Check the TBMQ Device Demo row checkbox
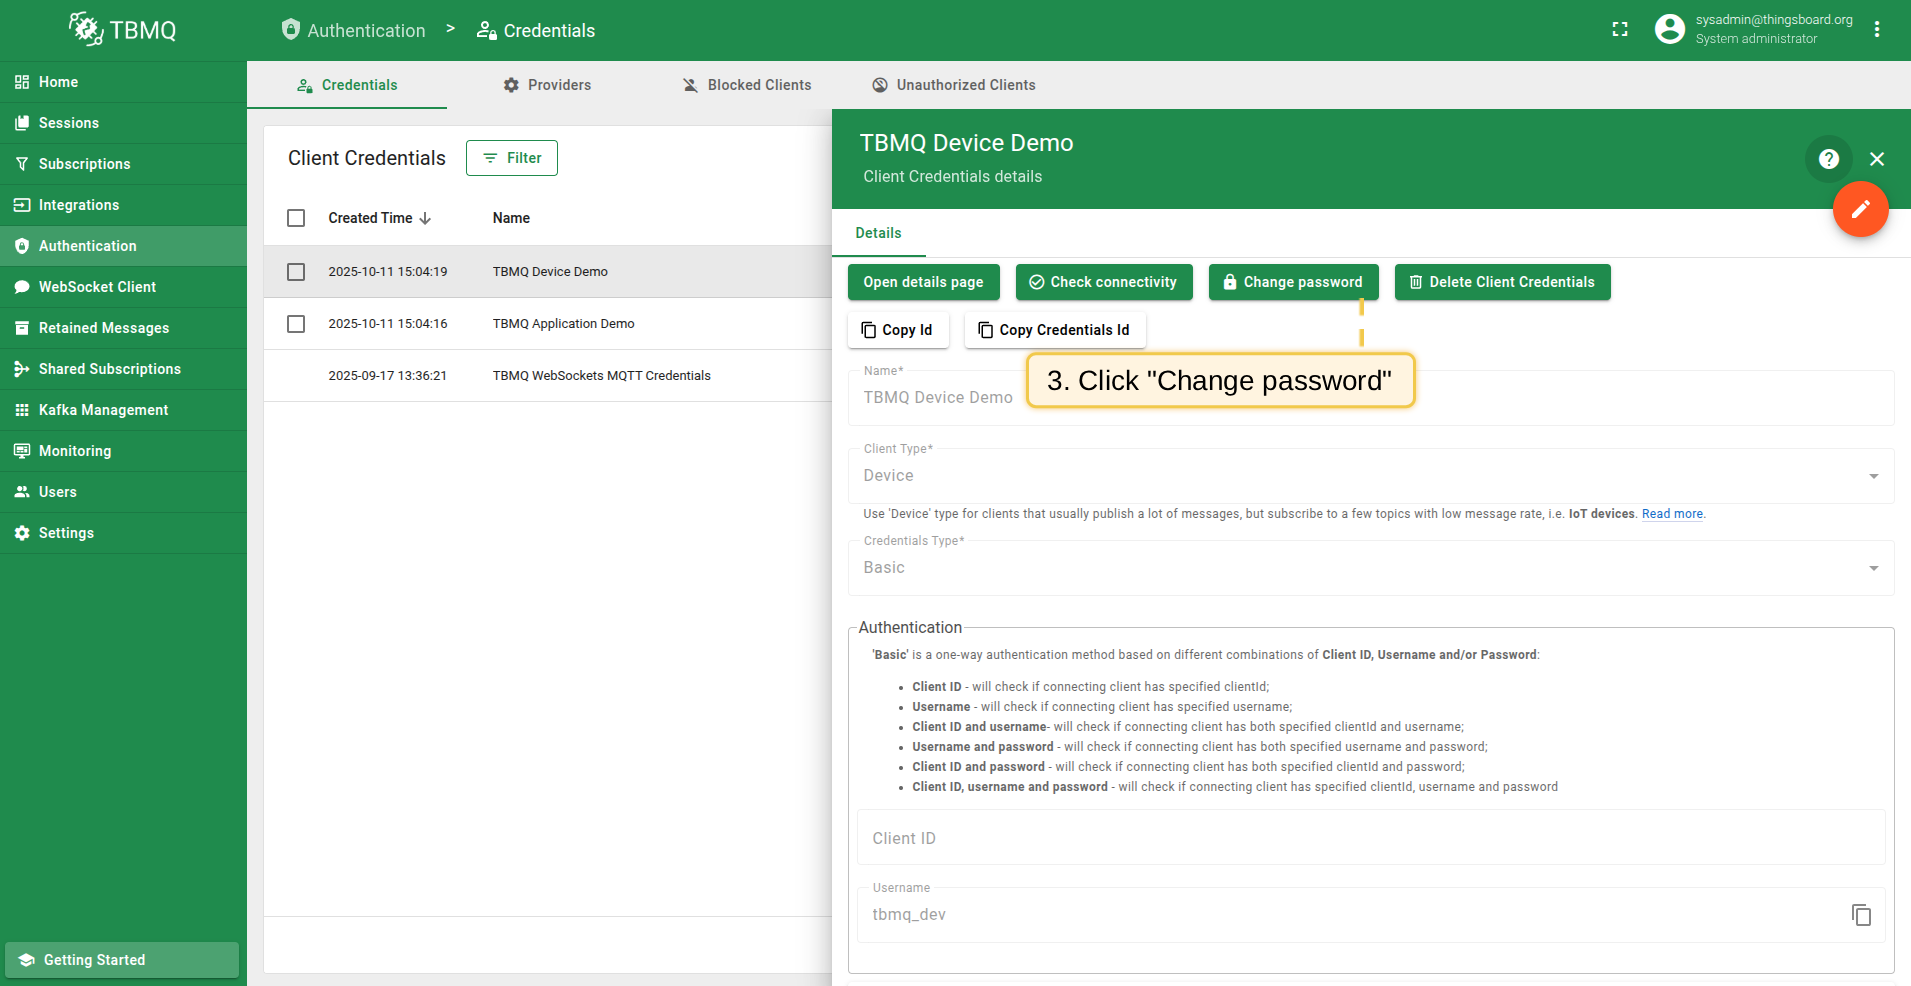Screen dimensions: 1911x986 (296, 272)
